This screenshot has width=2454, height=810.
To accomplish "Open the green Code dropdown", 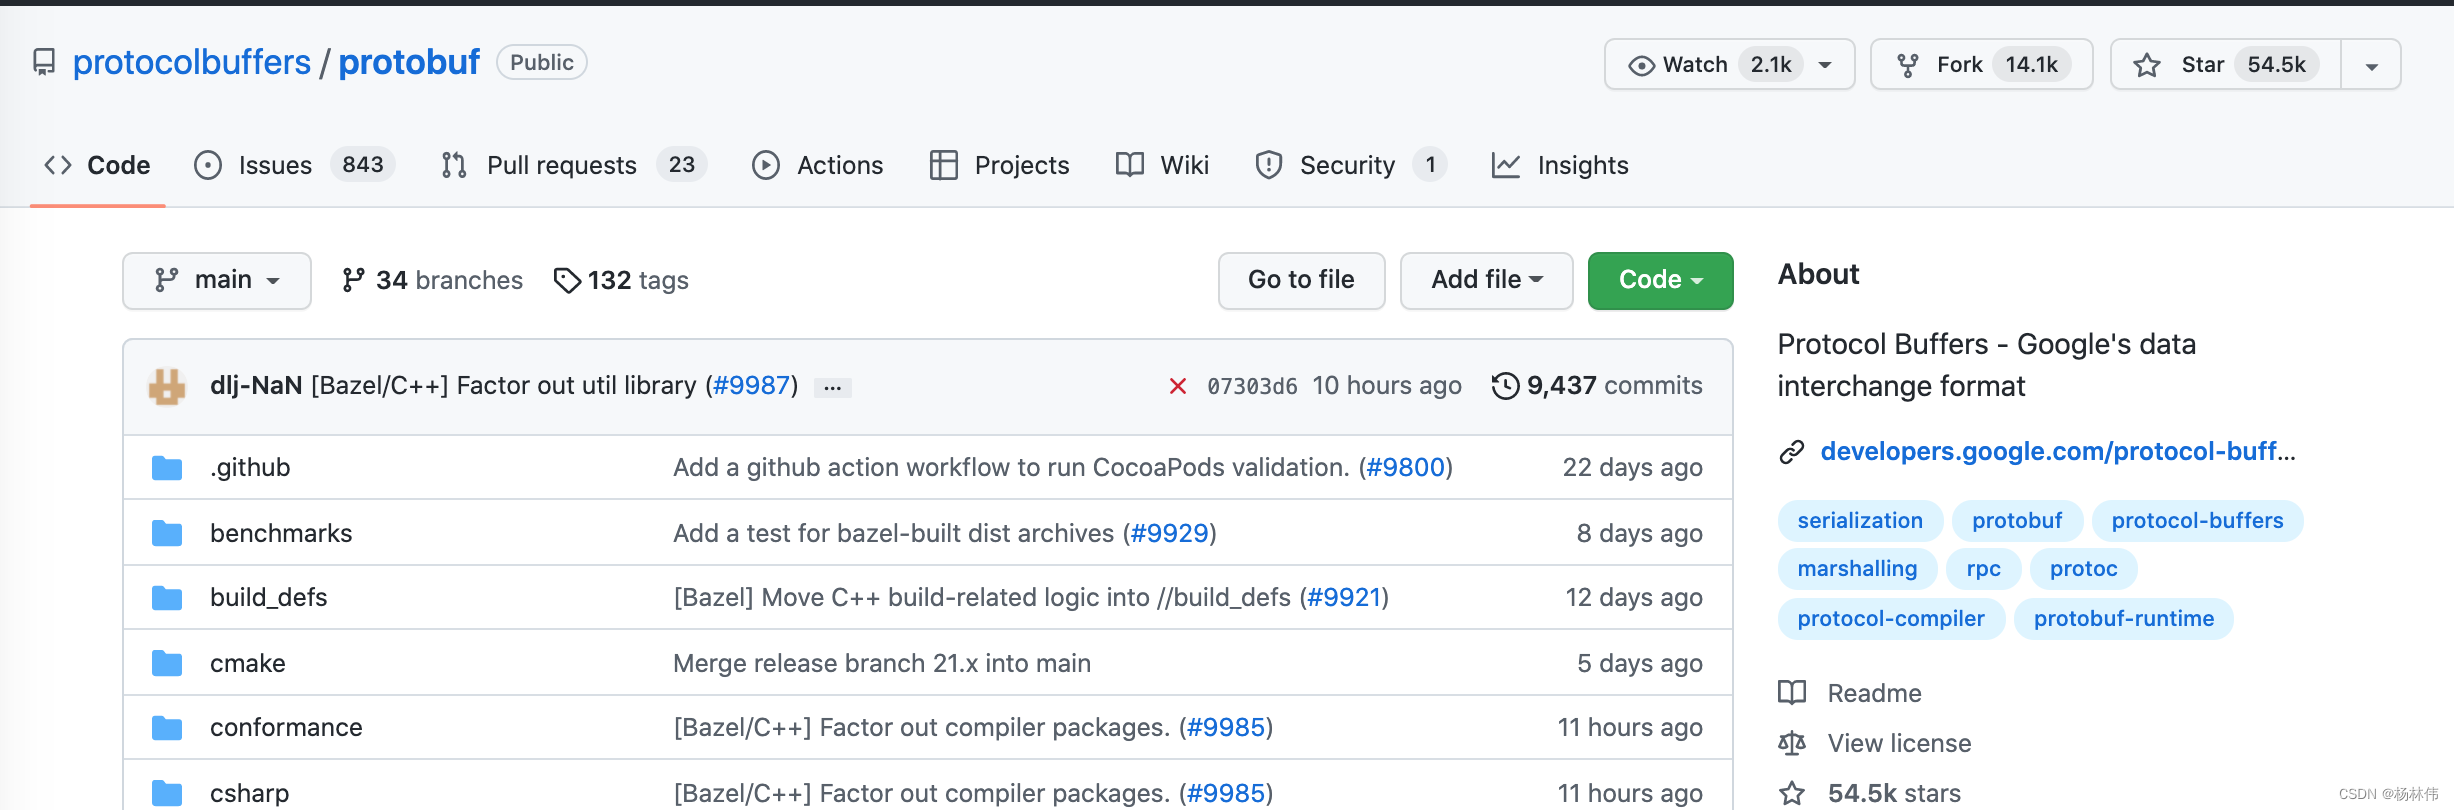I will point(1660,281).
